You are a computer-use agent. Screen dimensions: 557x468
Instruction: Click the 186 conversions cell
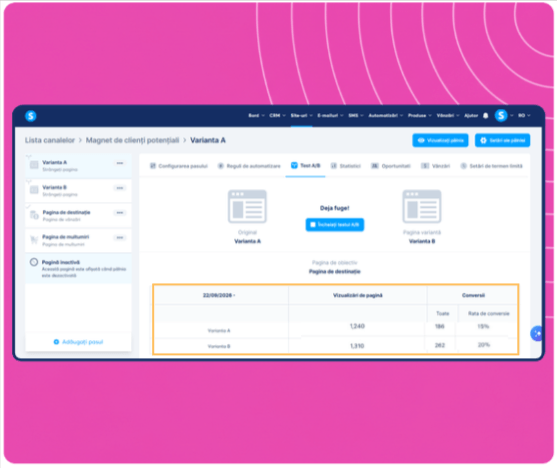(440, 326)
